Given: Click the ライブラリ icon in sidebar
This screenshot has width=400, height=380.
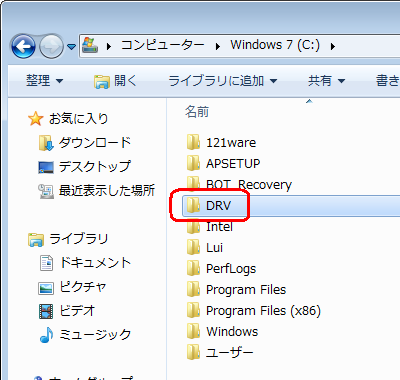Looking at the screenshot, I should 36,239.
